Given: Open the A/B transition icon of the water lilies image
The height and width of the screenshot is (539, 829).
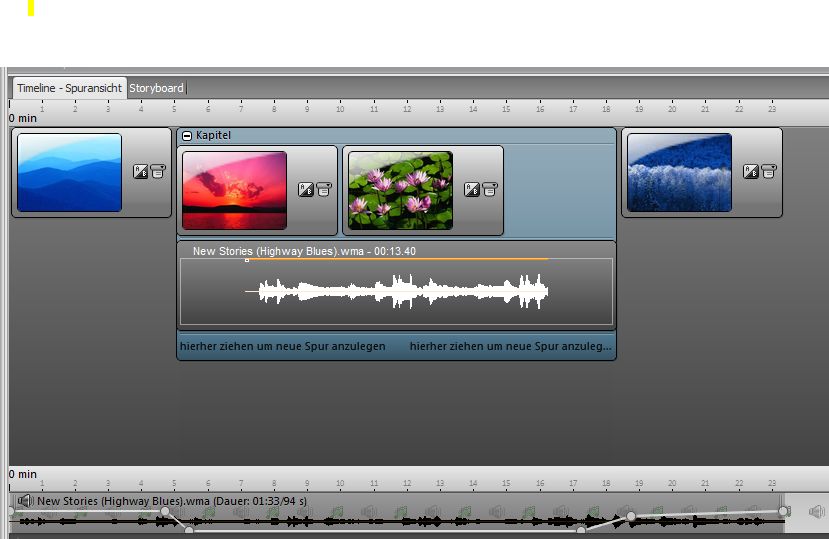Looking at the screenshot, I should [472, 190].
